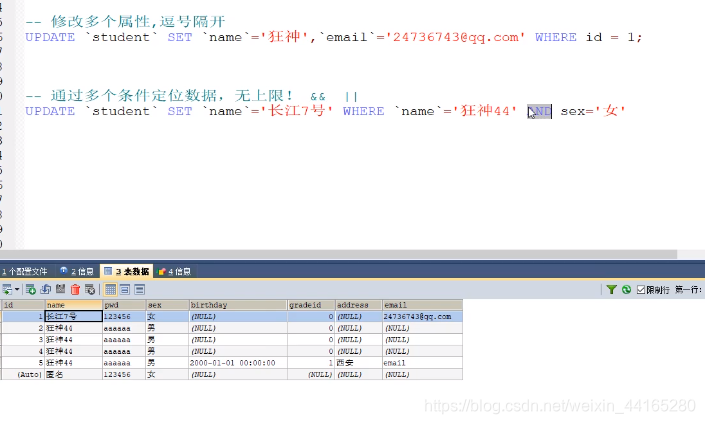Click the sex='女' condition in editor
Image resolution: width=705 pixels, height=424 pixels.
click(593, 111)
